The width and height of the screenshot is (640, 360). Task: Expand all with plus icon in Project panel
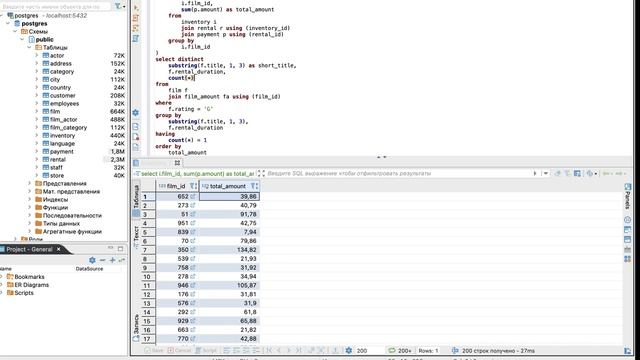(x=112, y=260)
